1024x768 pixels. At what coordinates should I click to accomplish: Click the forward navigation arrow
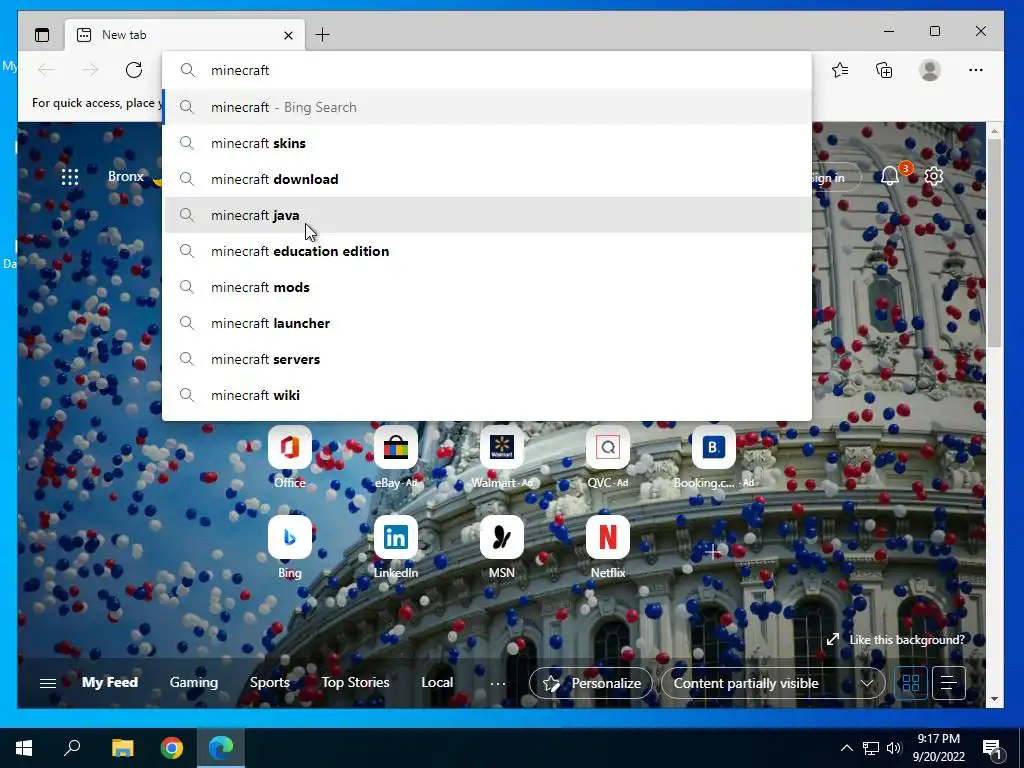[90, 70]
